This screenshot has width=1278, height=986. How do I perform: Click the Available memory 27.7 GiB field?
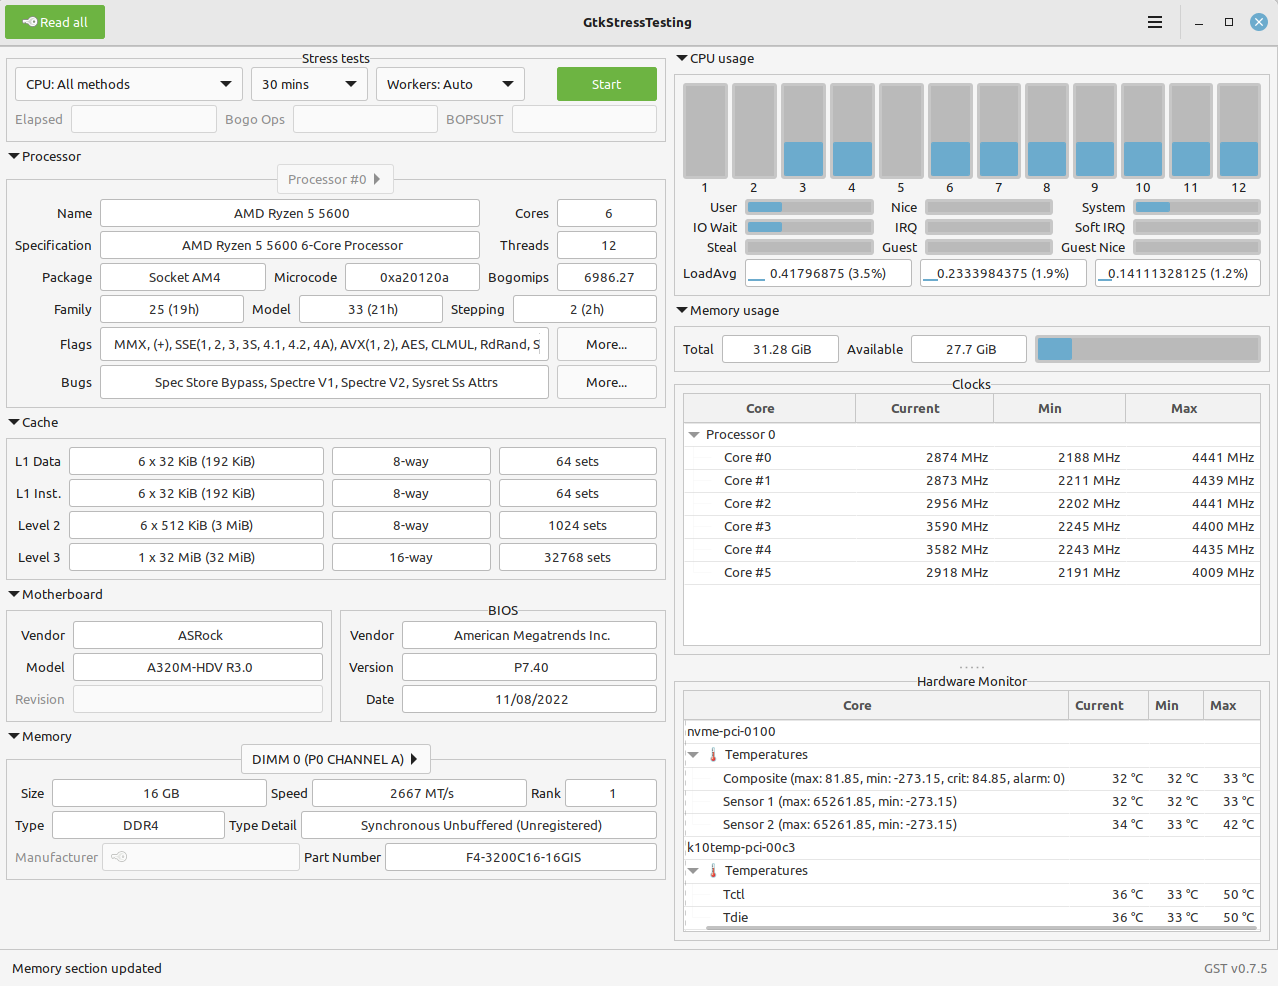[970, 349]
